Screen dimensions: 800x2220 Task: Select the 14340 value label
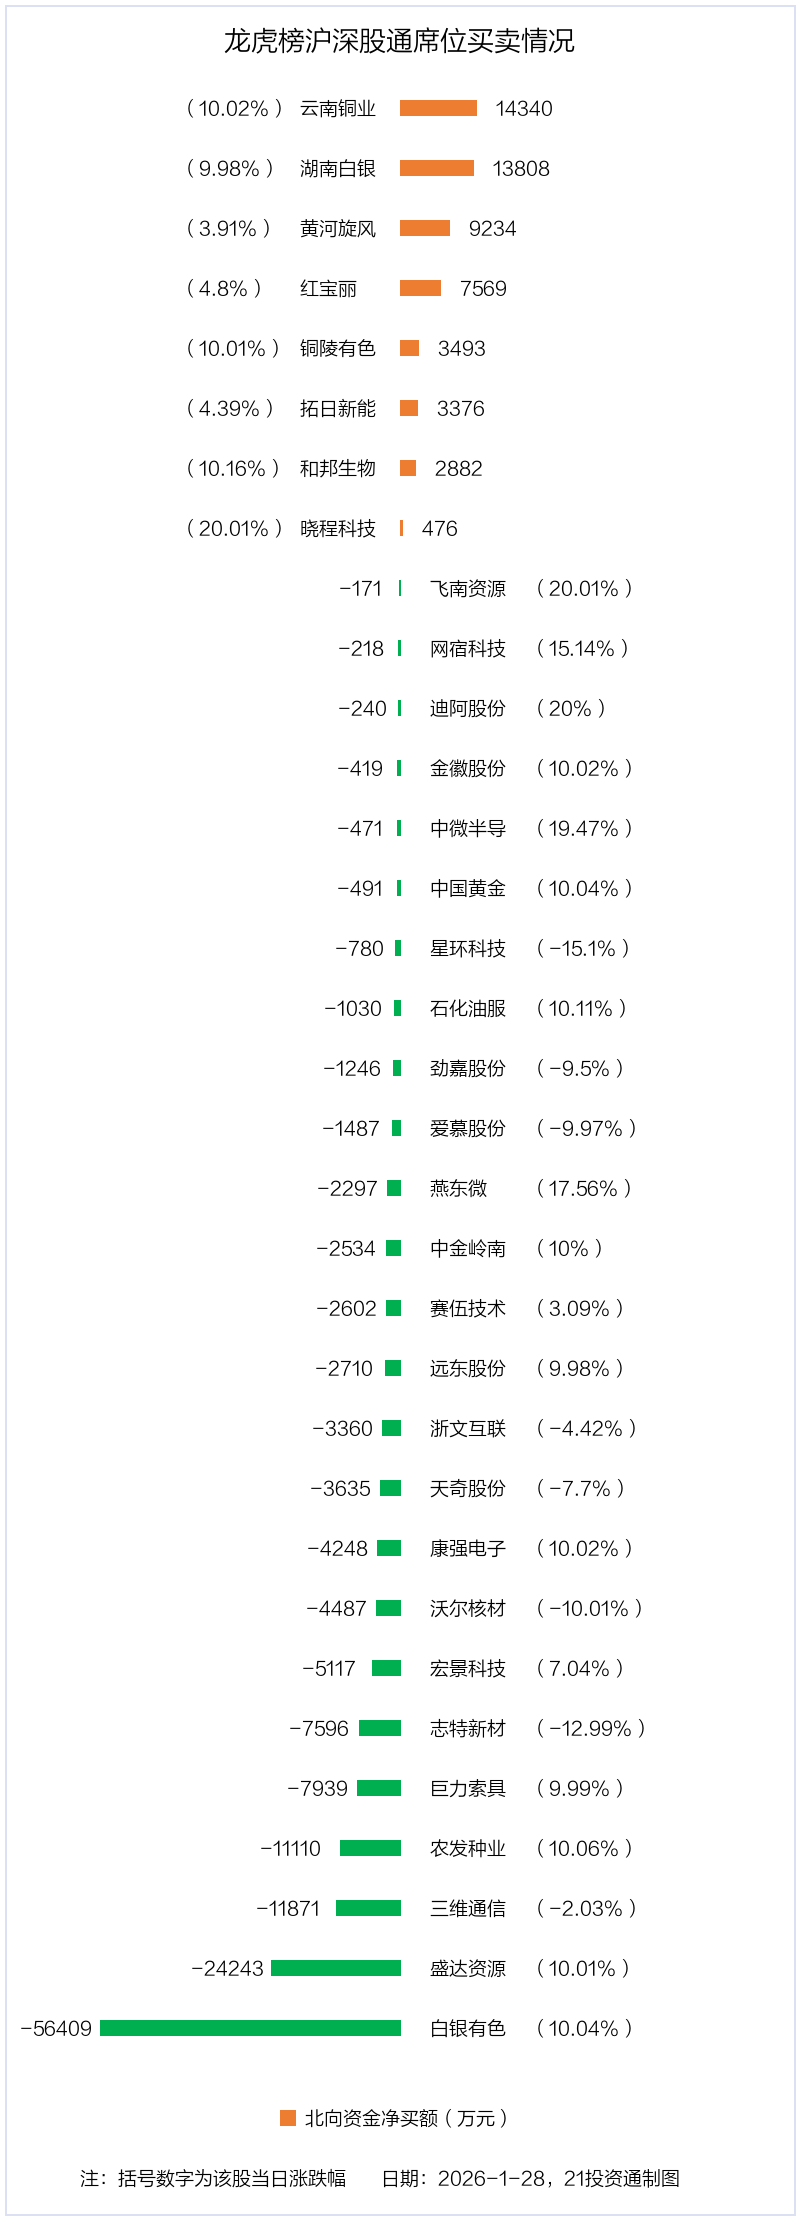point(524,108)
